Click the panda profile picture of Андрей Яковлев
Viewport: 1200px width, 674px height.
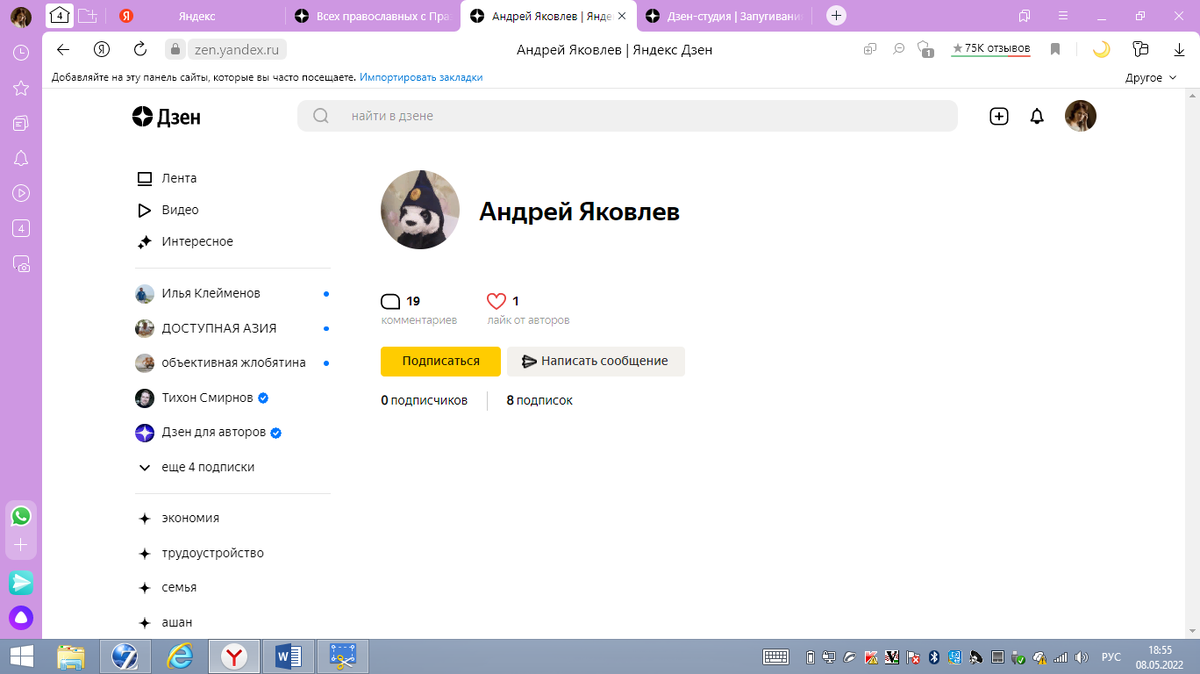click(x=420, y=210)
